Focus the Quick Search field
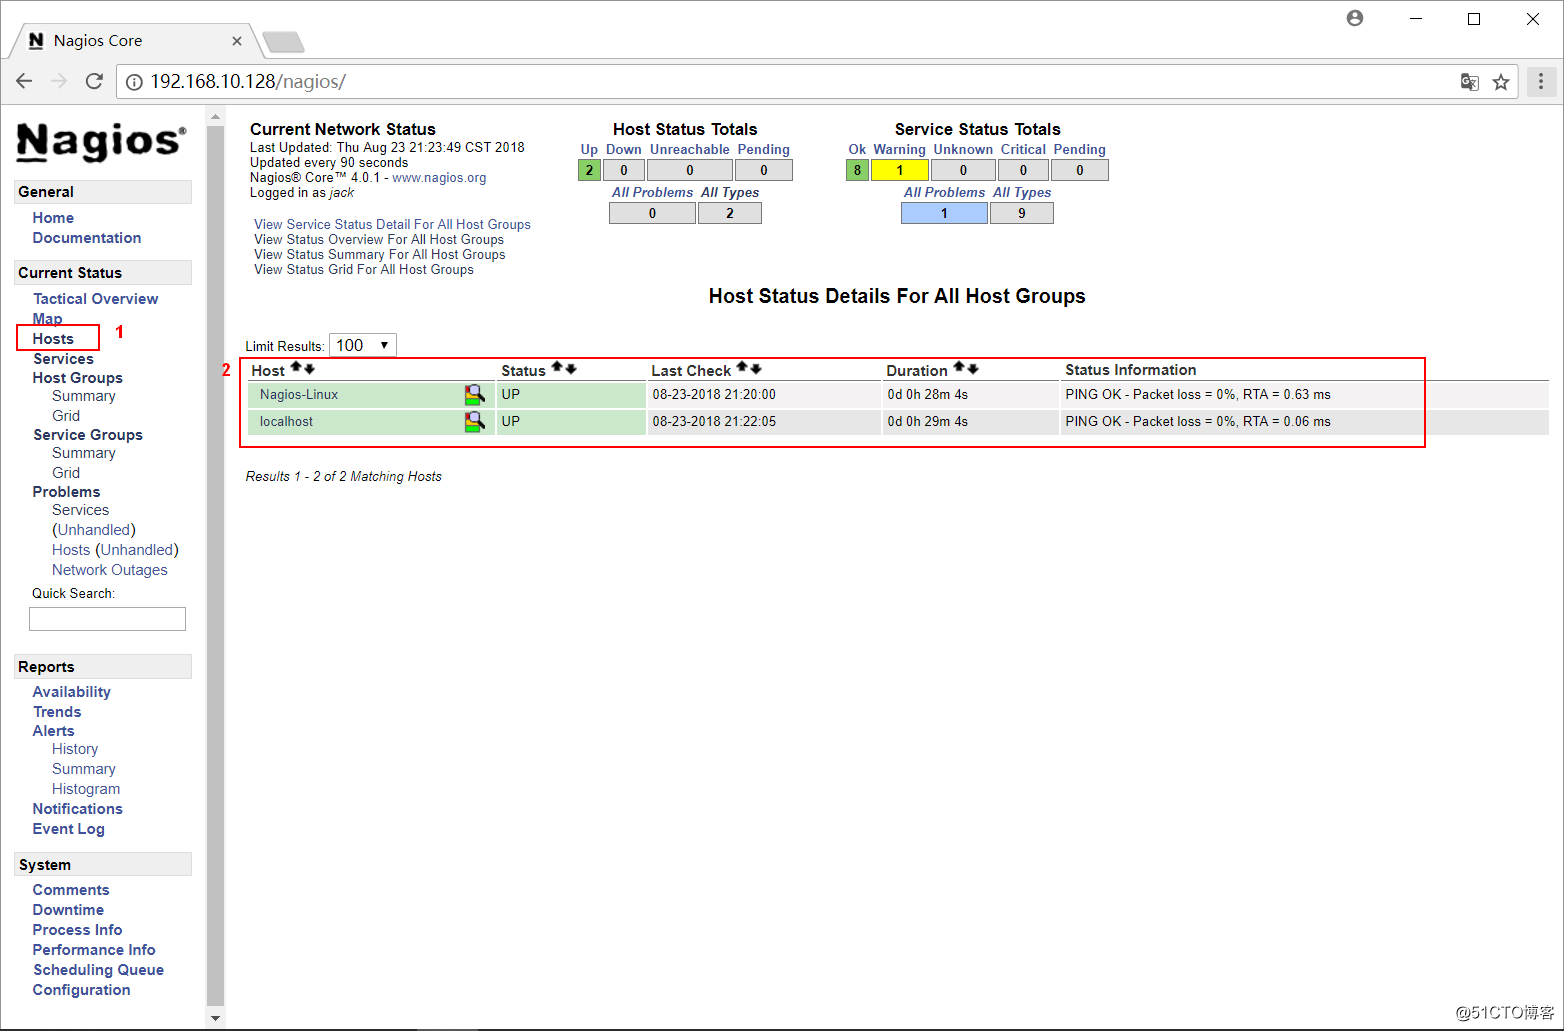Viewport: 1564px width, 1031px height. pos(107,619)
